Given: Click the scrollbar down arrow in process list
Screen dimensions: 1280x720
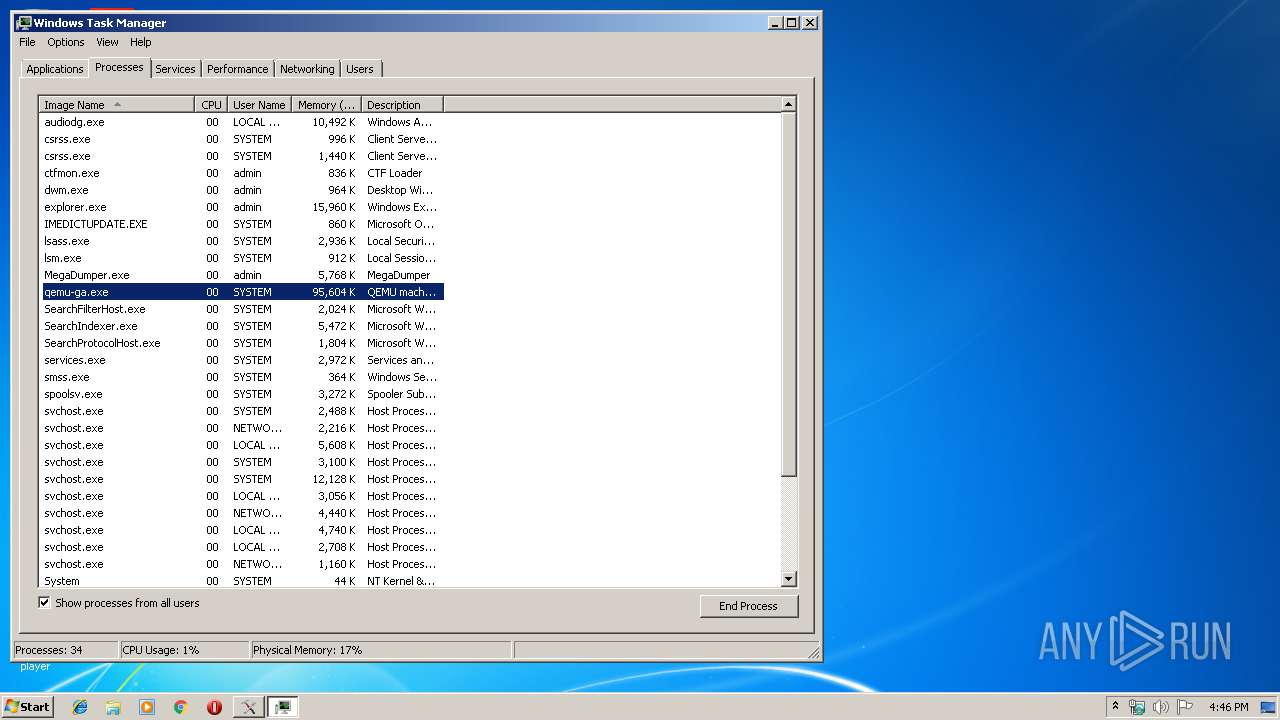Looking at the screenshot, I should pyautogui.click(x=788, y=579).
